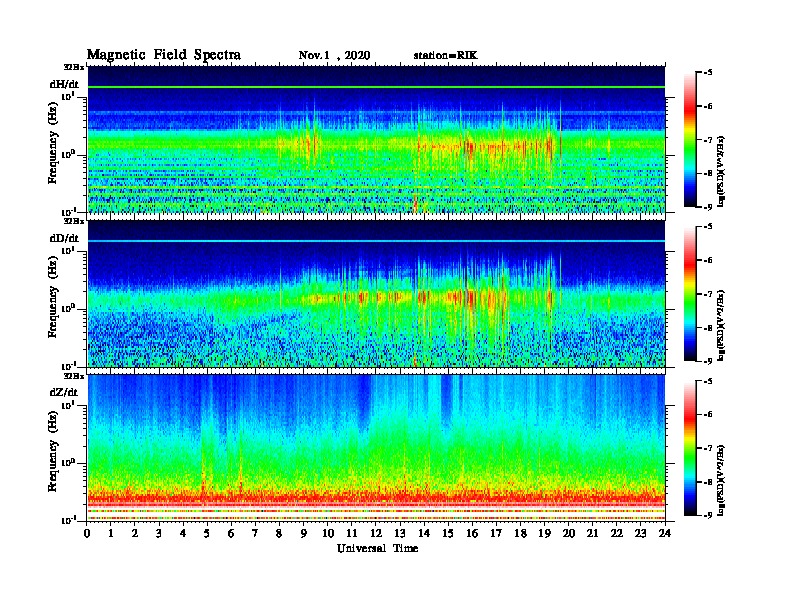
Task: Click the -7 tick of dD/dt color scale
Action: pyautogui.click(x=708, y=294)
